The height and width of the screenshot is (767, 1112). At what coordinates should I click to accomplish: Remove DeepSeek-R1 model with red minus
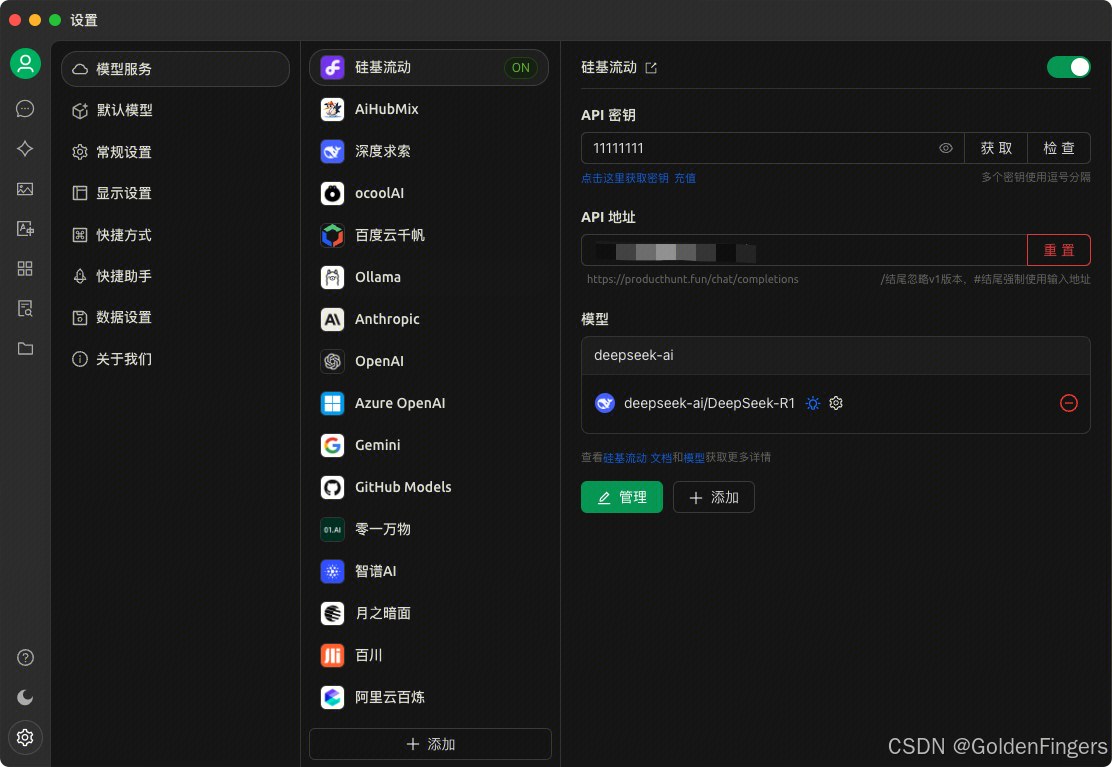pyautogui.click(x=1068, y=403)
